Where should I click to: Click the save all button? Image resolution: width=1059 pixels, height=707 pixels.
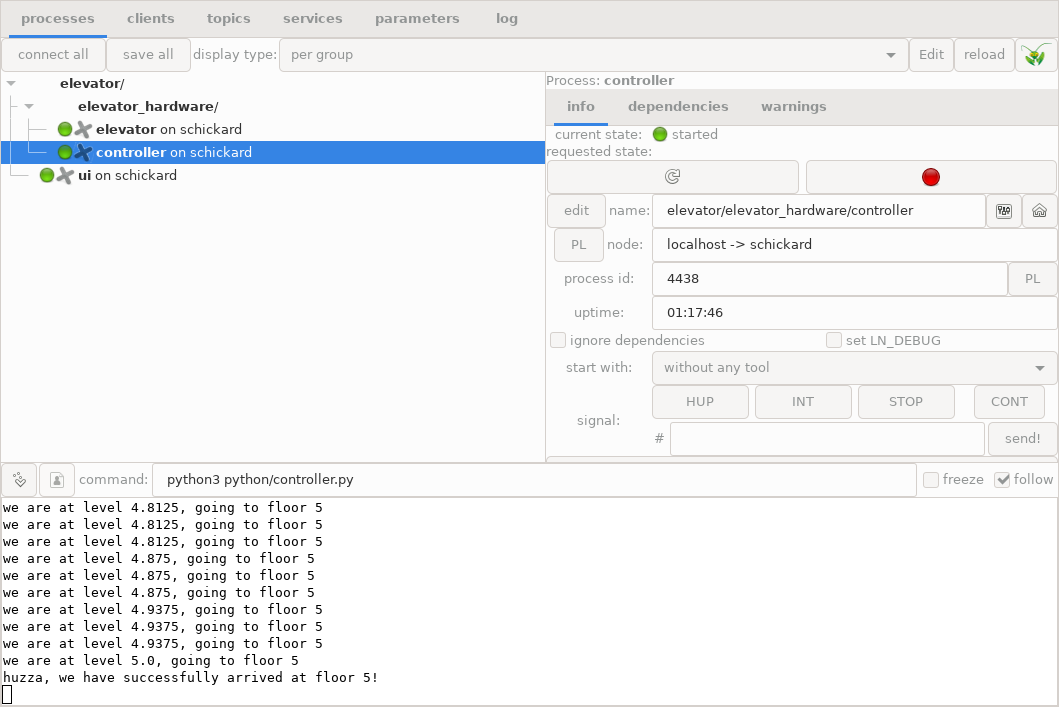[148, 55]
